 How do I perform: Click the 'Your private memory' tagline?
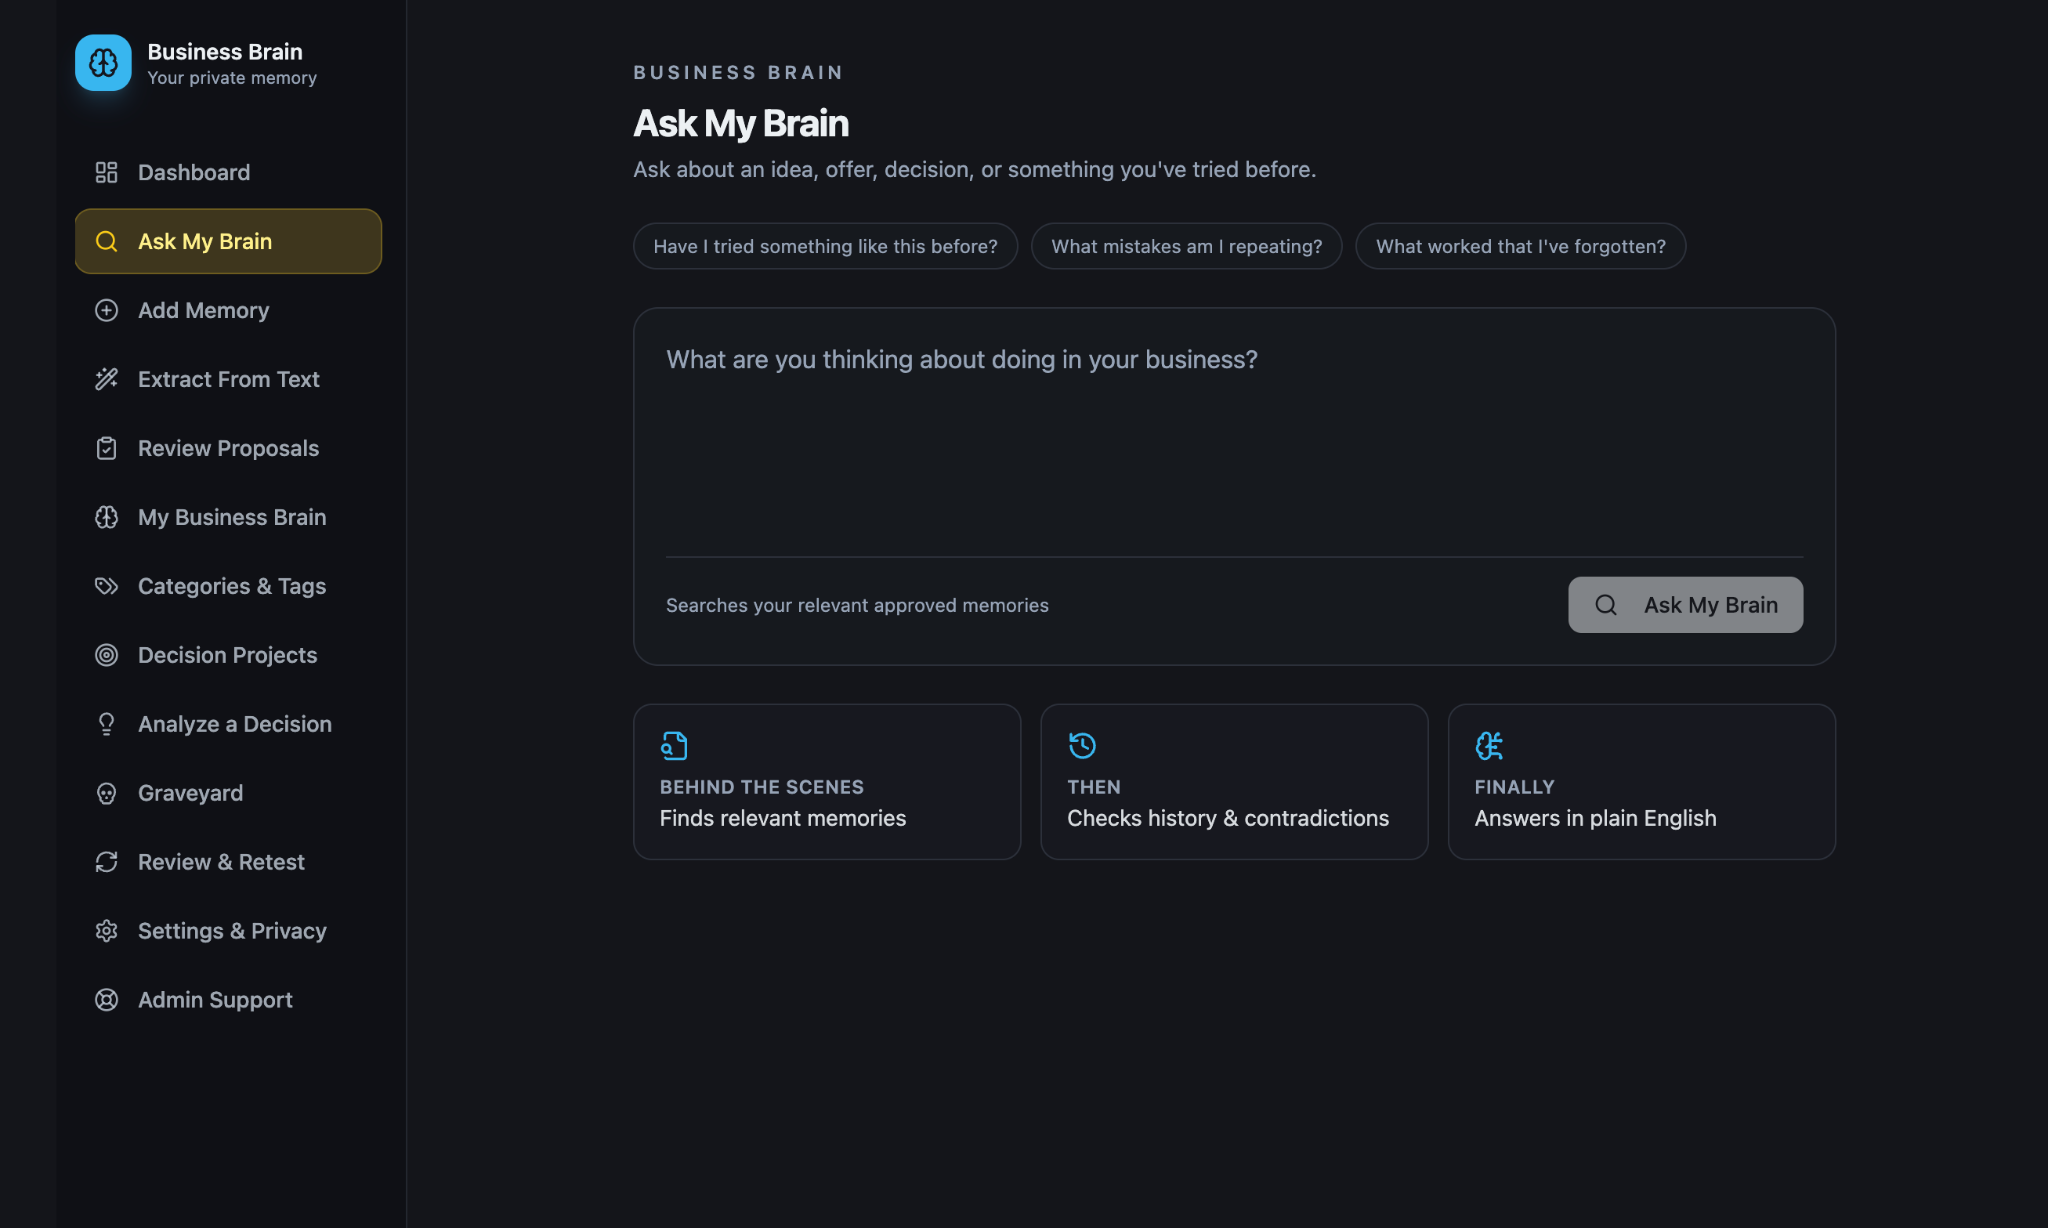[x=232, y=78]
